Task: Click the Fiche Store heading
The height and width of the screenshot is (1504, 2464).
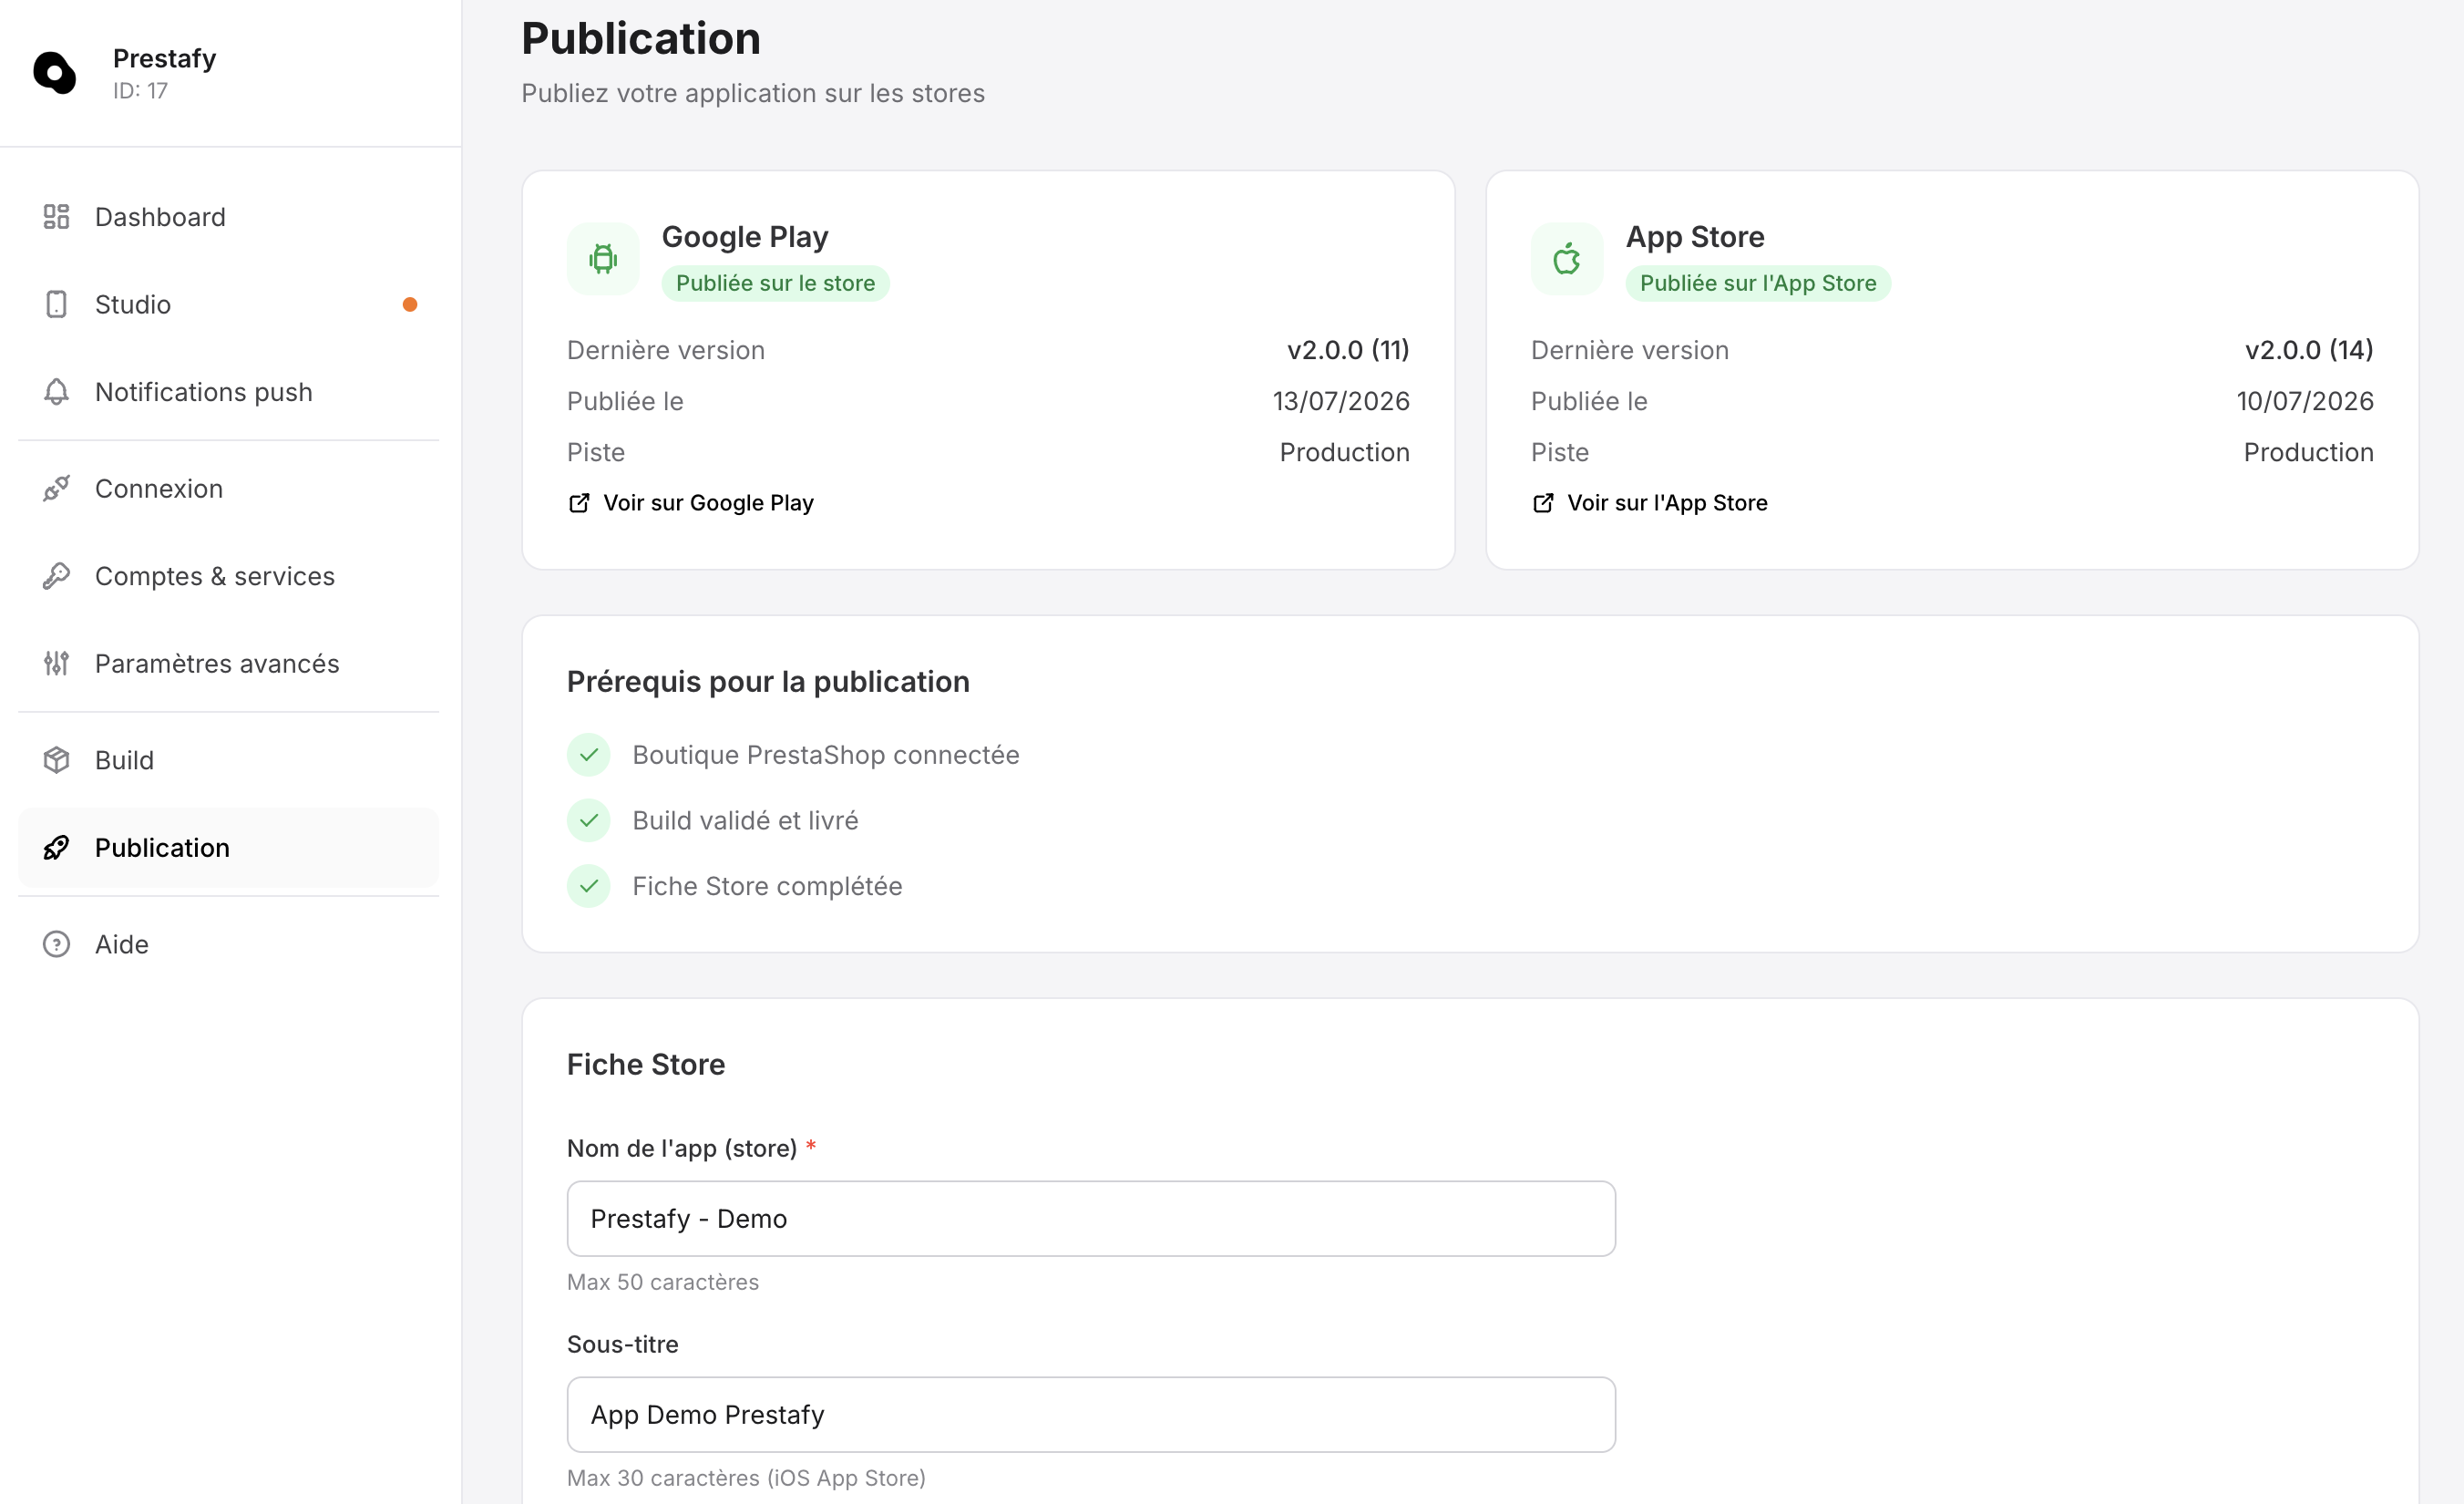Action: point(646,1064)
